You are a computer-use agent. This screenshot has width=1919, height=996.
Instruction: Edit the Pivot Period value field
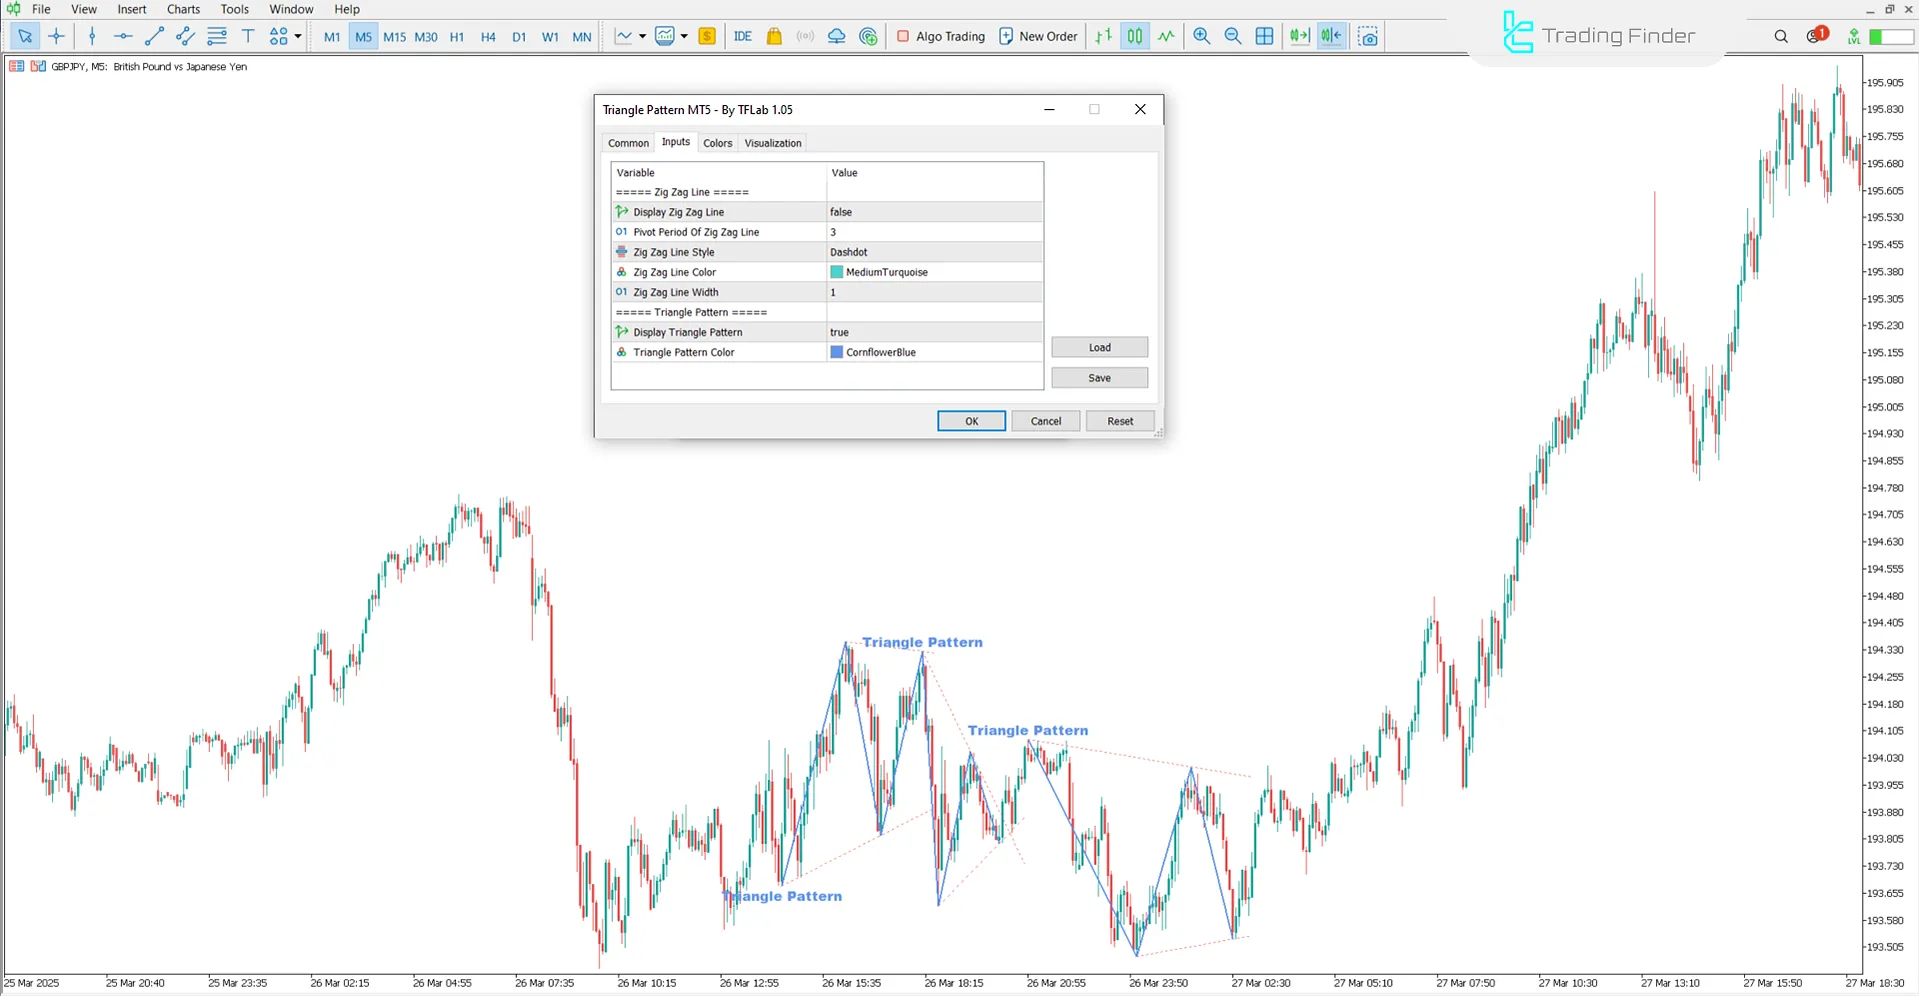point(933,232)
